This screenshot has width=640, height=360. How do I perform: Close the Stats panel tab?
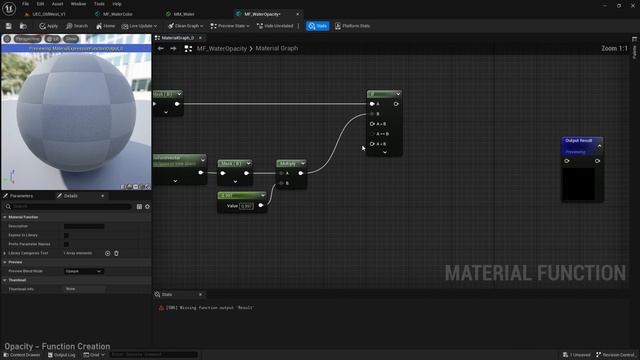pos(200,294)
